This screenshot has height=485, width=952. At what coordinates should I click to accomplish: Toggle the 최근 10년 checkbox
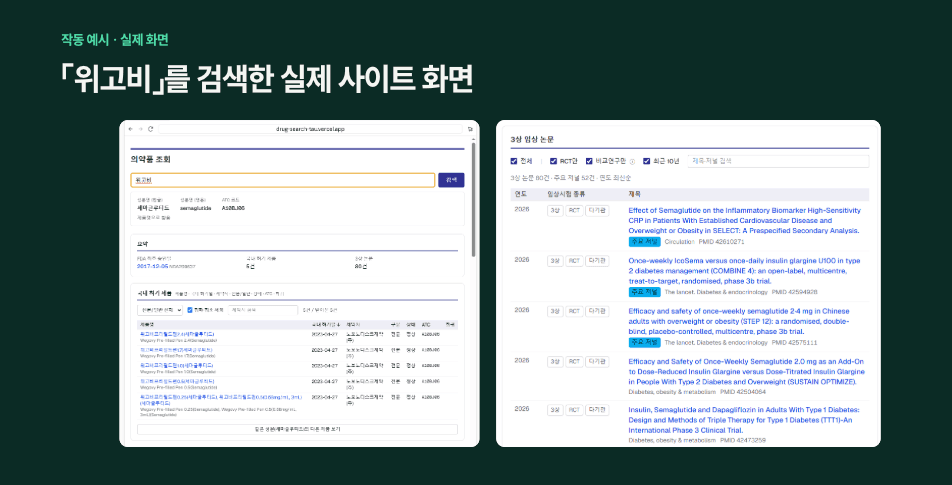(646, 161)
